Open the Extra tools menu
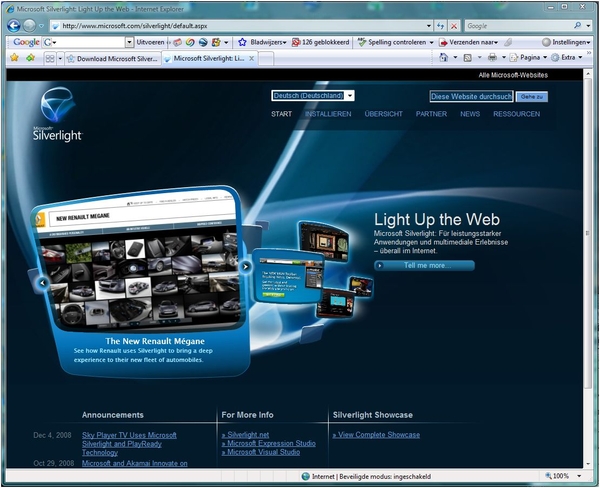The height and width of the screenshot is (488, 600). (567, 57)
